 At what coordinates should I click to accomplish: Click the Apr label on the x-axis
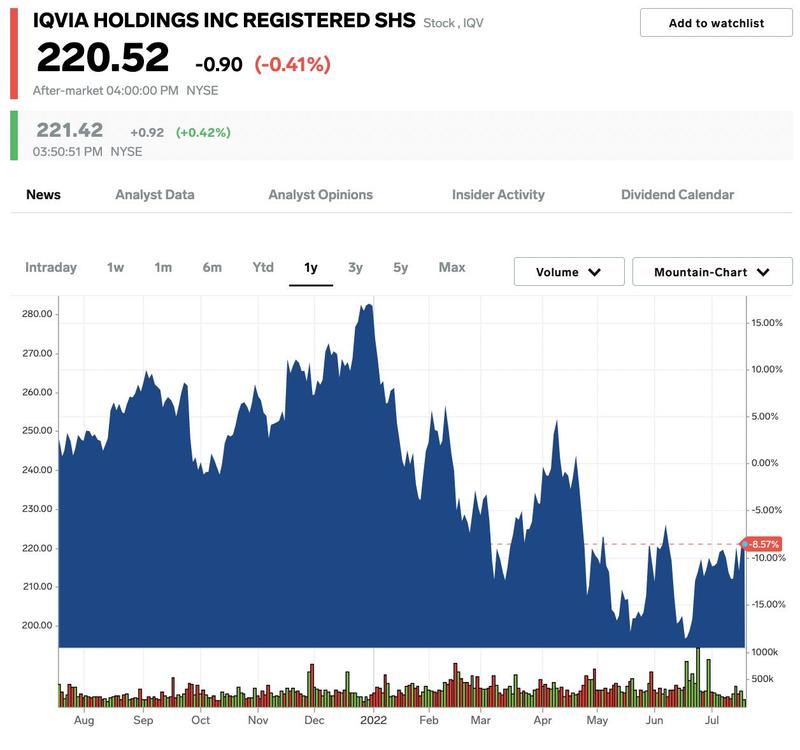click(x=542, y=720)
